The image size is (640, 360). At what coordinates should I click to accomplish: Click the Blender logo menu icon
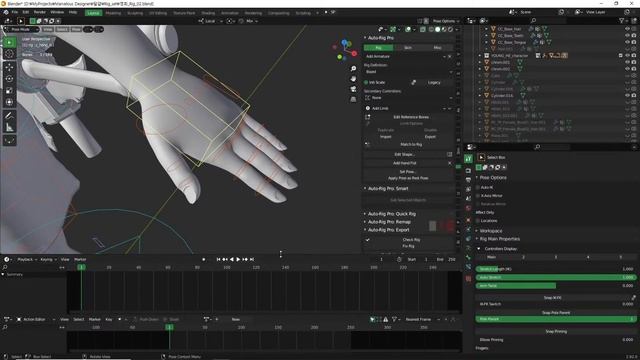5,12
